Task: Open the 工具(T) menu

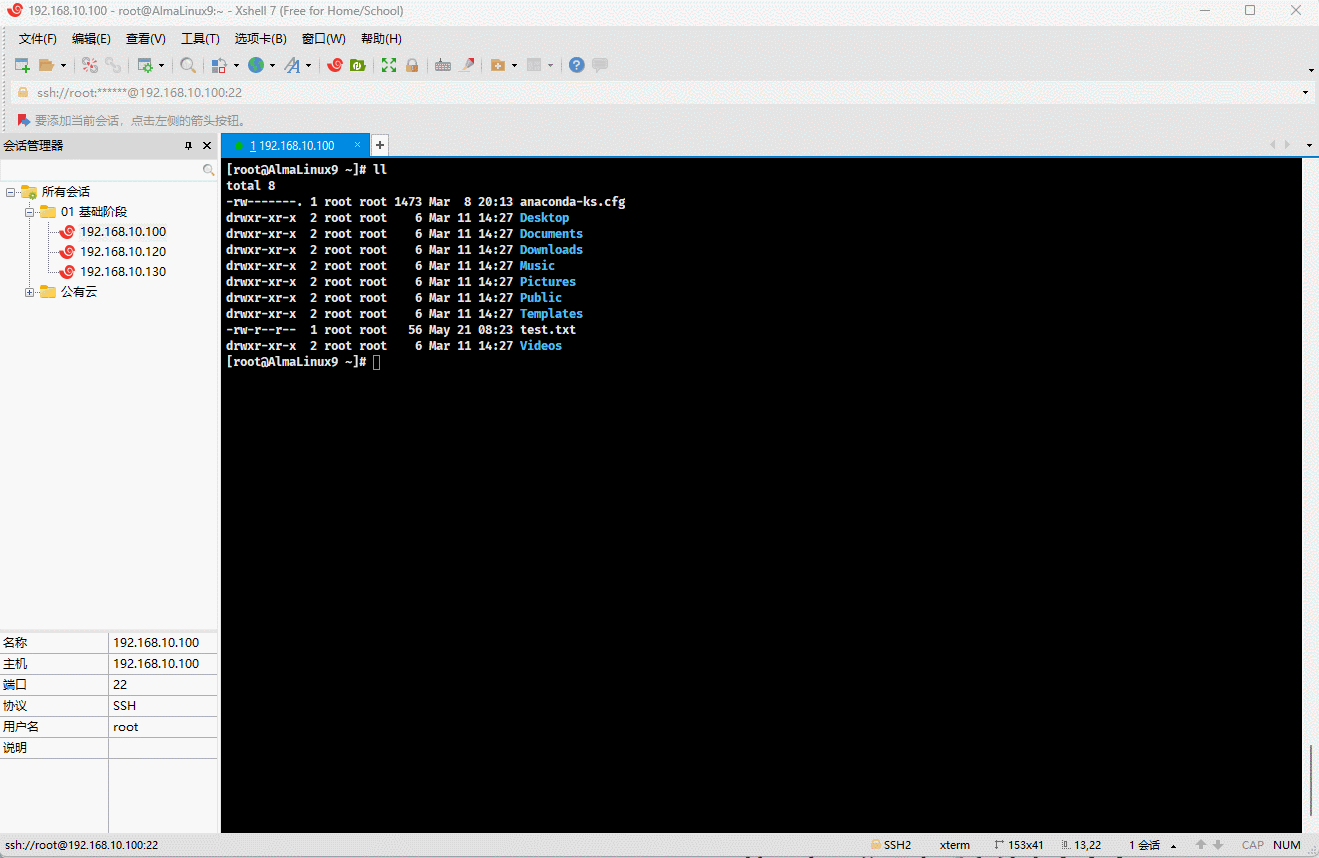Action: pos(200,39)
